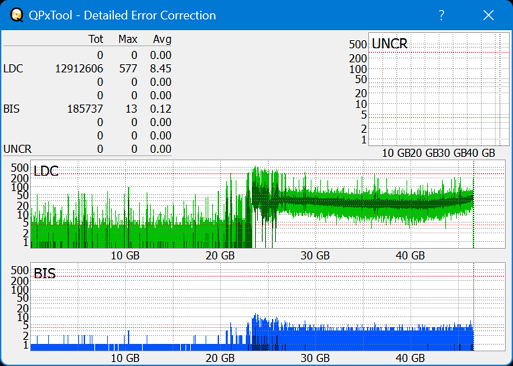The image size is (513, 366).
Task: Click the '10 GB' axis label under LDC graph
Action: [x=125, y=256]
